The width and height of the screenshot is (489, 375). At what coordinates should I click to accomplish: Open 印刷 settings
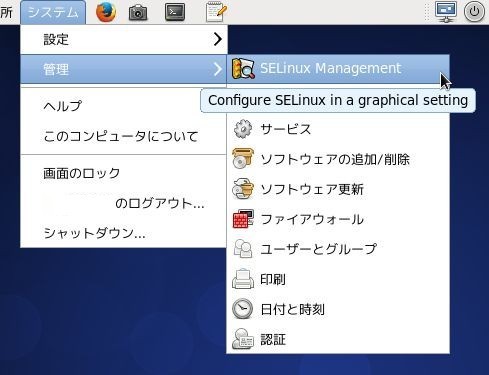pos(338,279)
